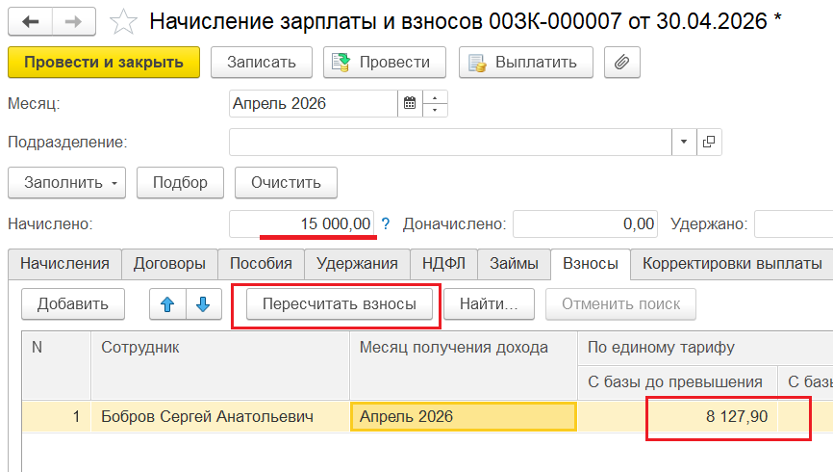Open the Заполнить dropdown button
833x472 pixels.
coord(66,183)
